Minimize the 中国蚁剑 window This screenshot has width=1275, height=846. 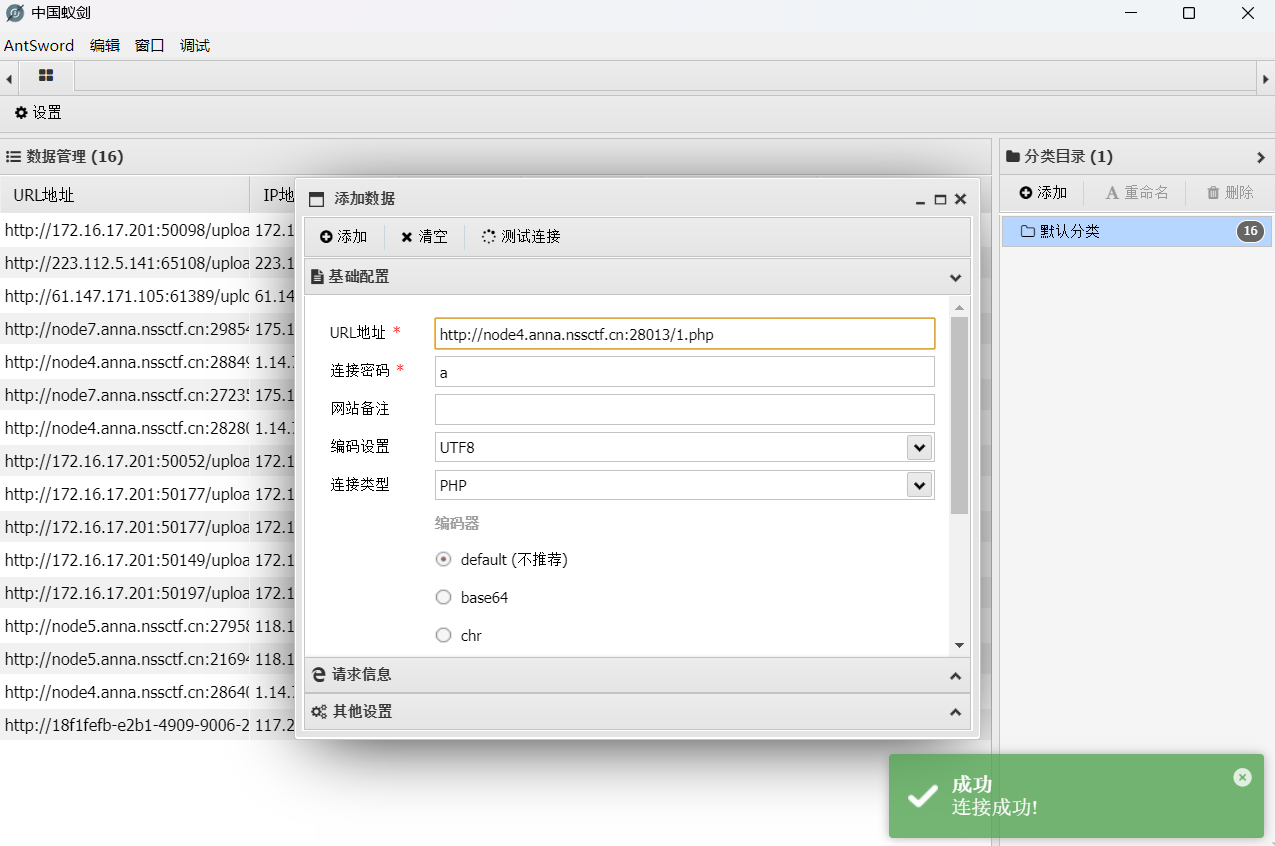tap(1130, 13)
